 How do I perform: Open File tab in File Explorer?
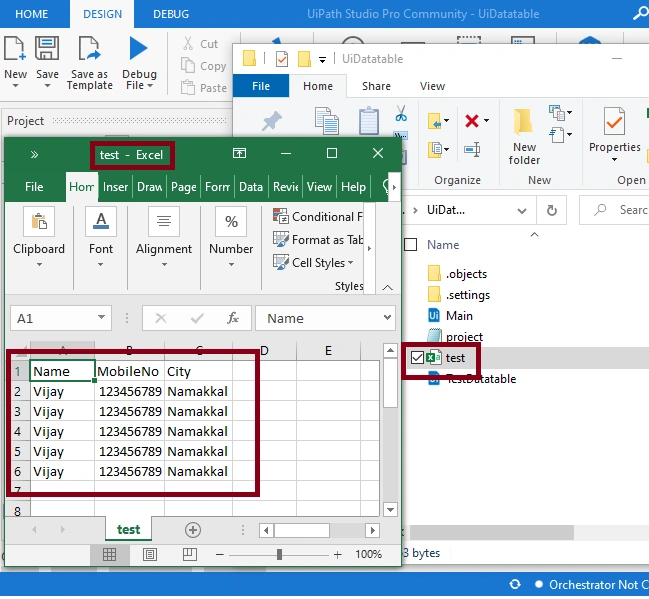click(x=261, y=86)
